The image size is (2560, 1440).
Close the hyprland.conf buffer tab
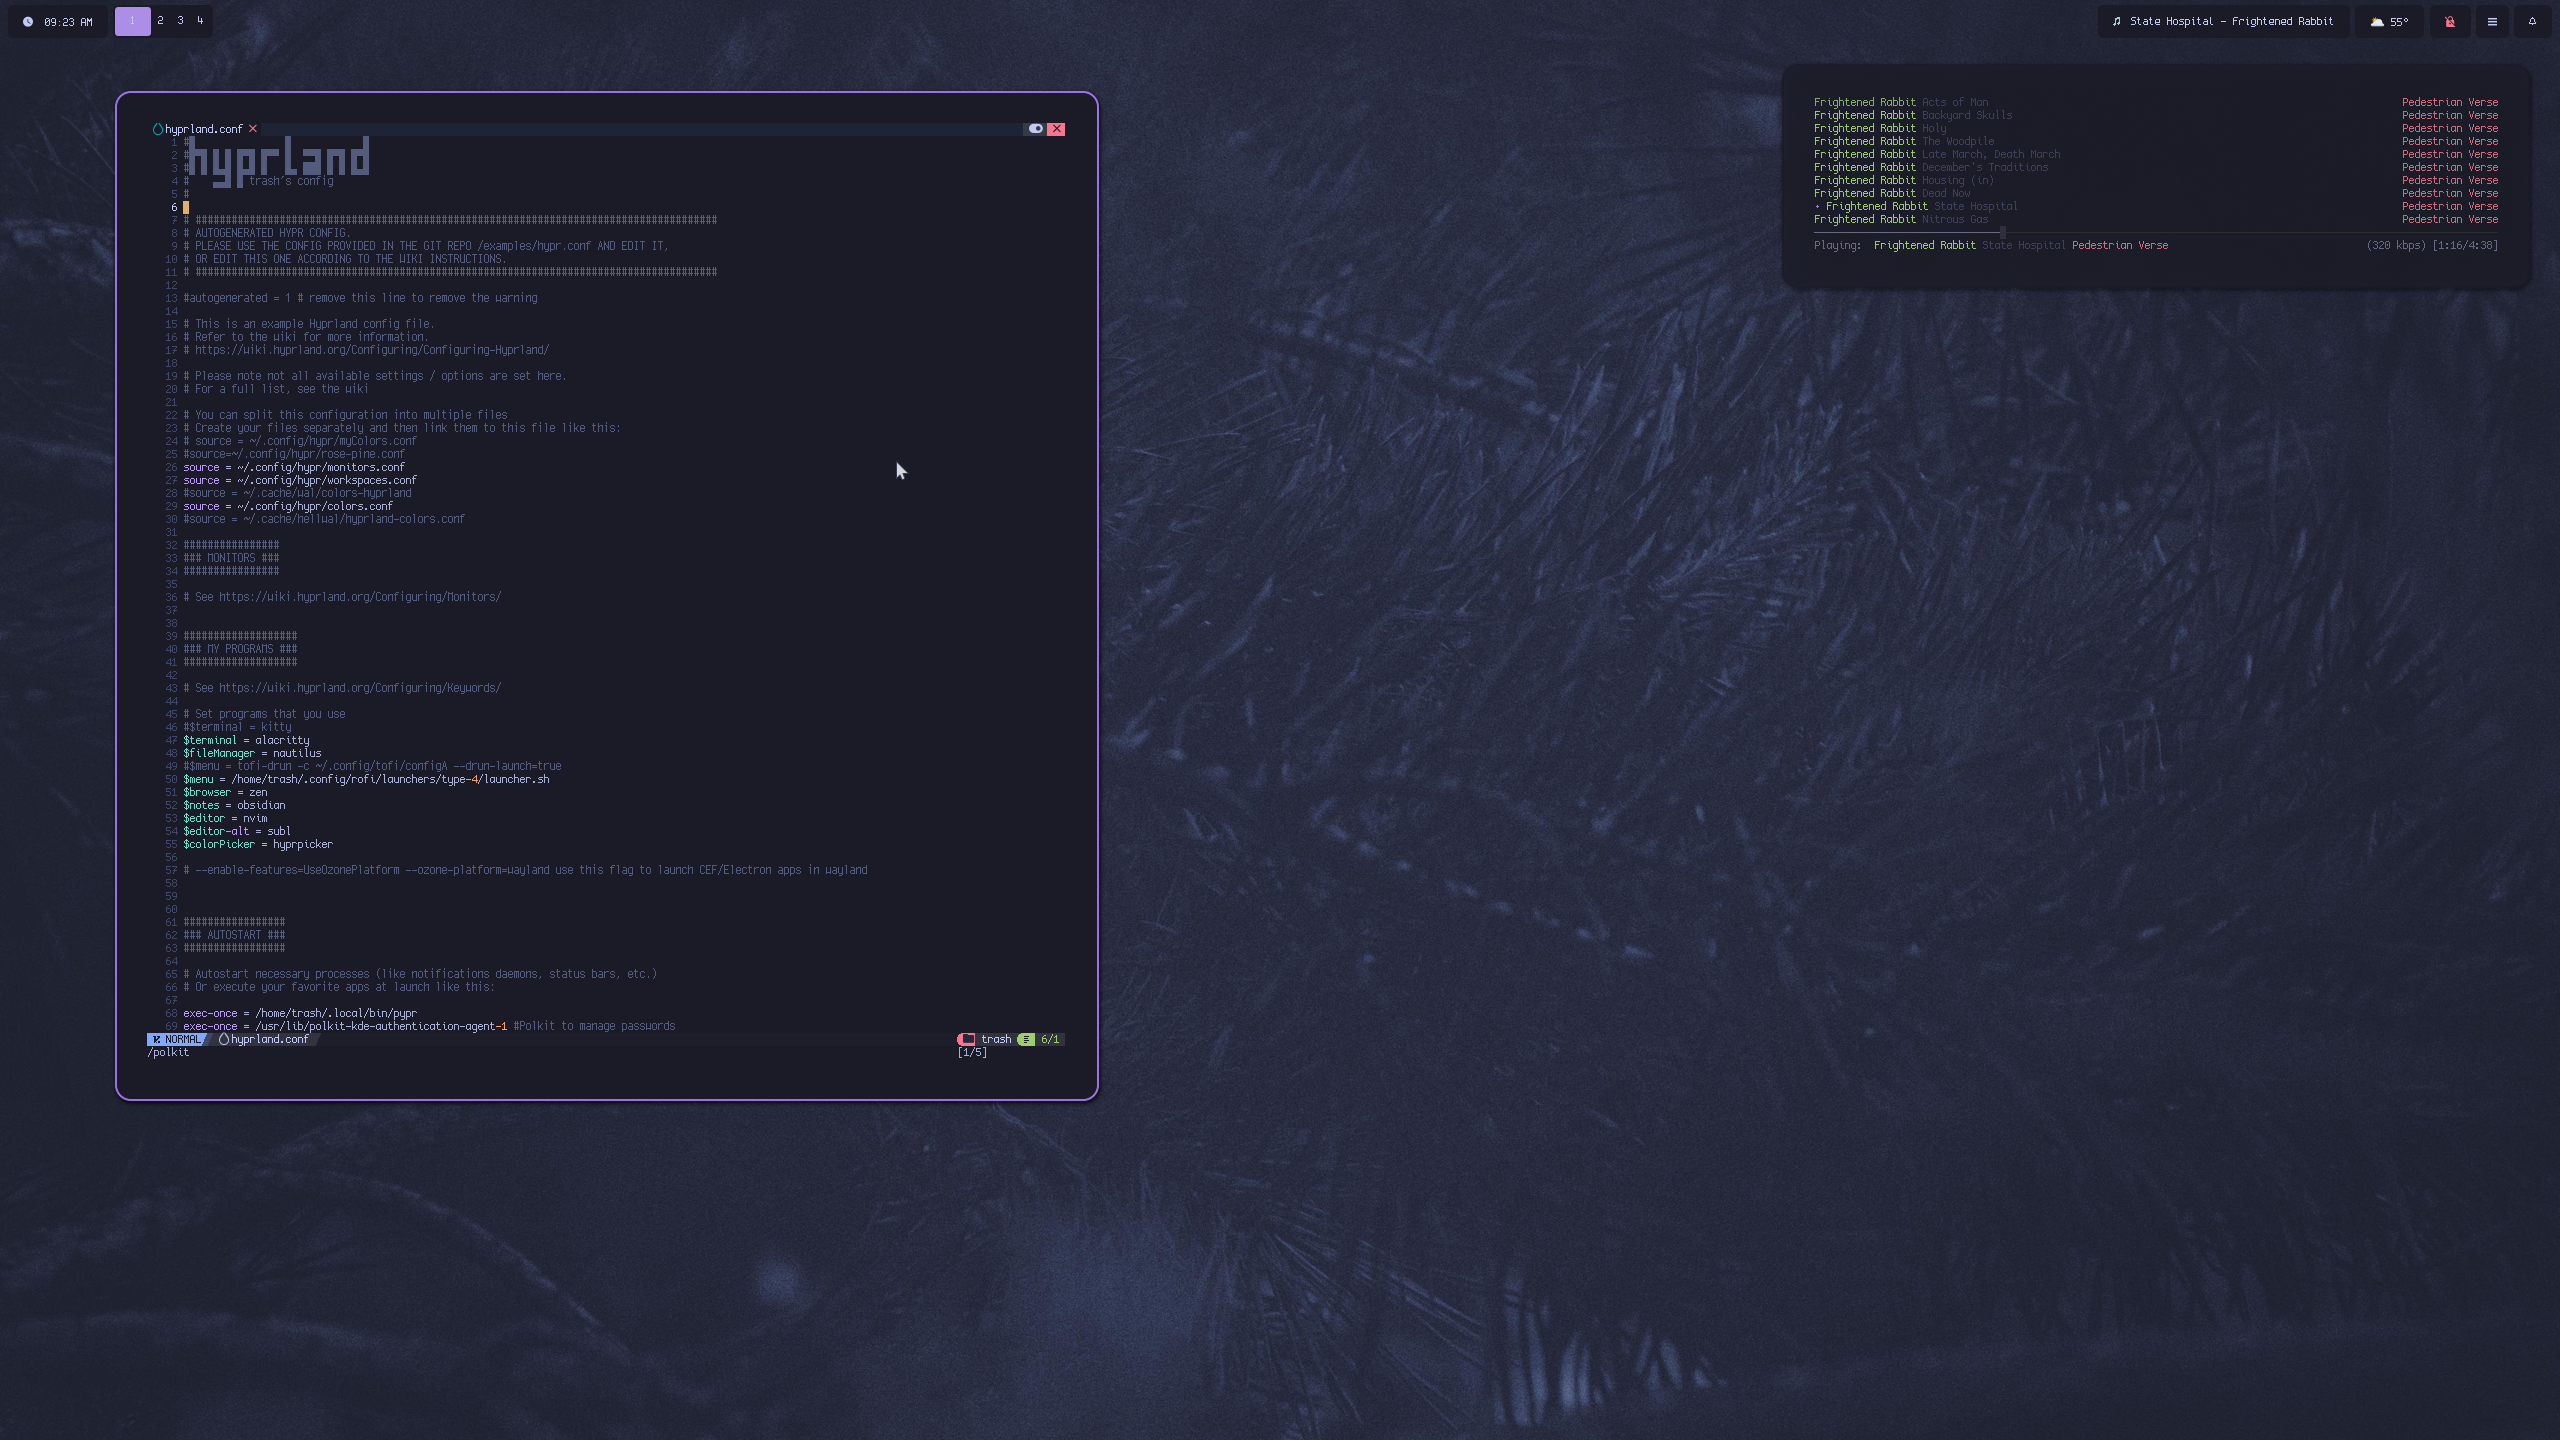(253, 129)
